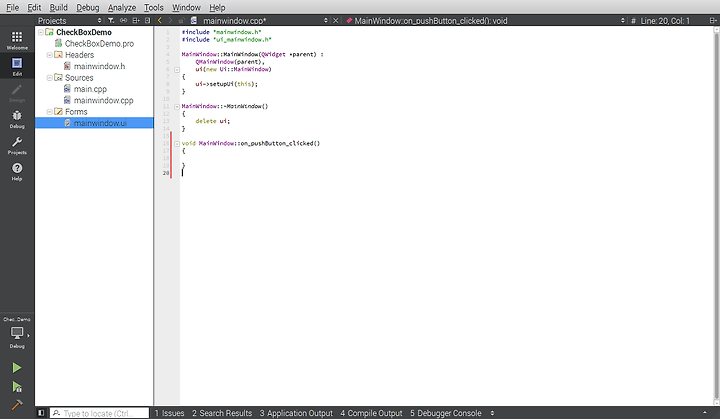Click the Type to locate search field
This screenshot has height=419, width=720.
(x=100, y=413)
